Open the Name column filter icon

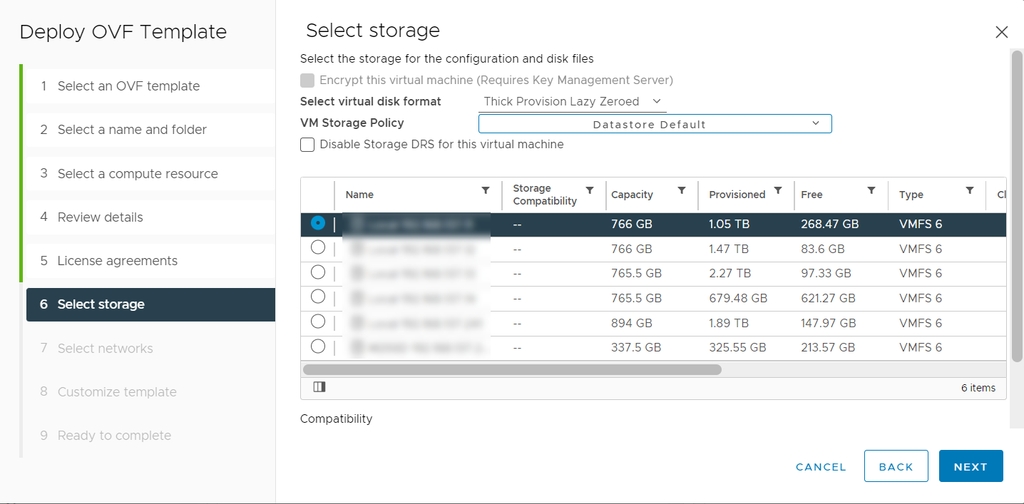point(486,190)
